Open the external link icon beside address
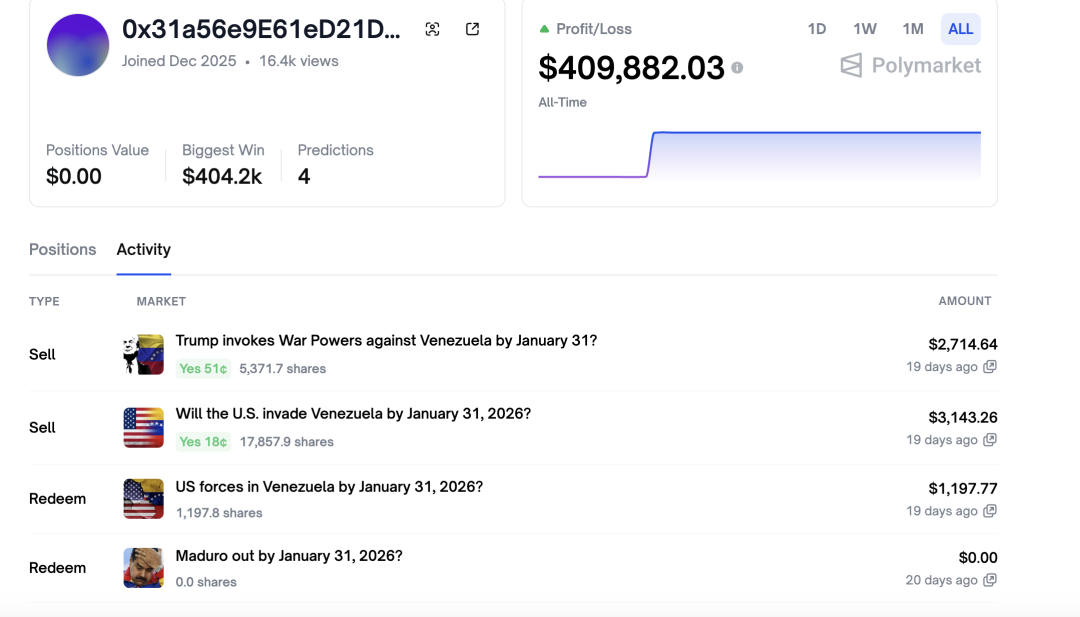 (x=473, y=29)
